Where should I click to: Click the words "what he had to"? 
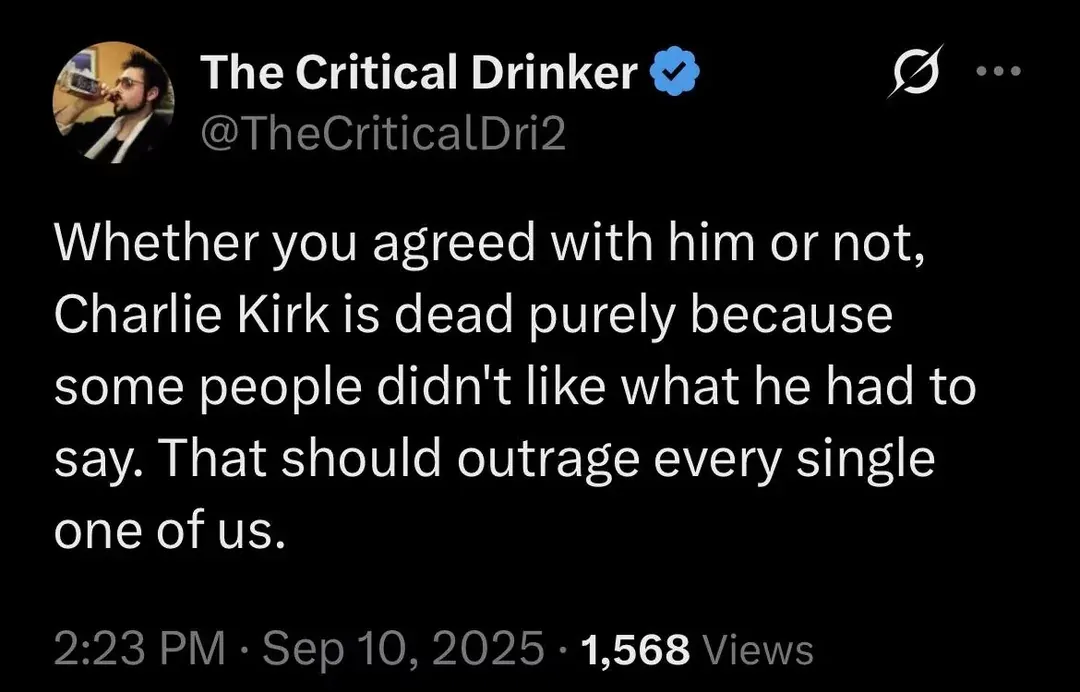(x=798, y=385)
